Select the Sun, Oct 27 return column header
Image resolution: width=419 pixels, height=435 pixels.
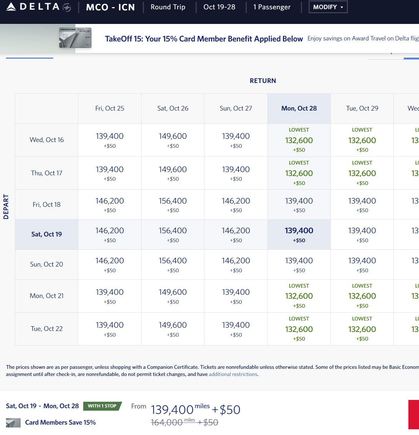(x=236, y=108)
